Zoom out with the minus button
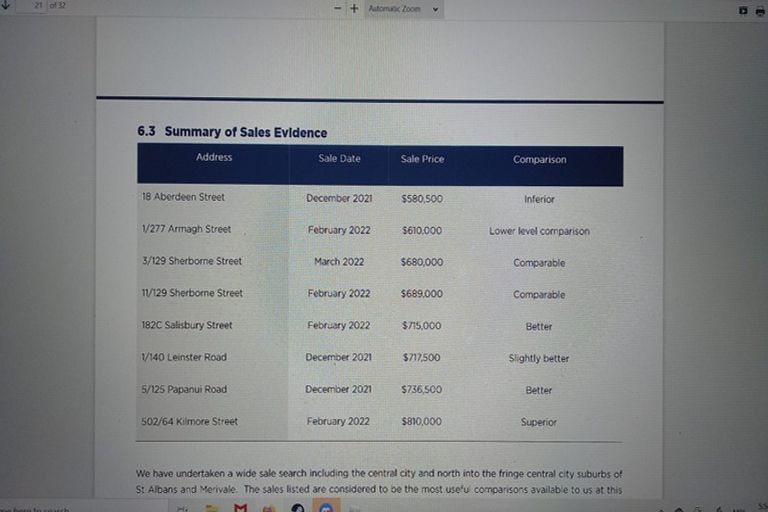This screenshot has width=768, height=512. point(339,8)
